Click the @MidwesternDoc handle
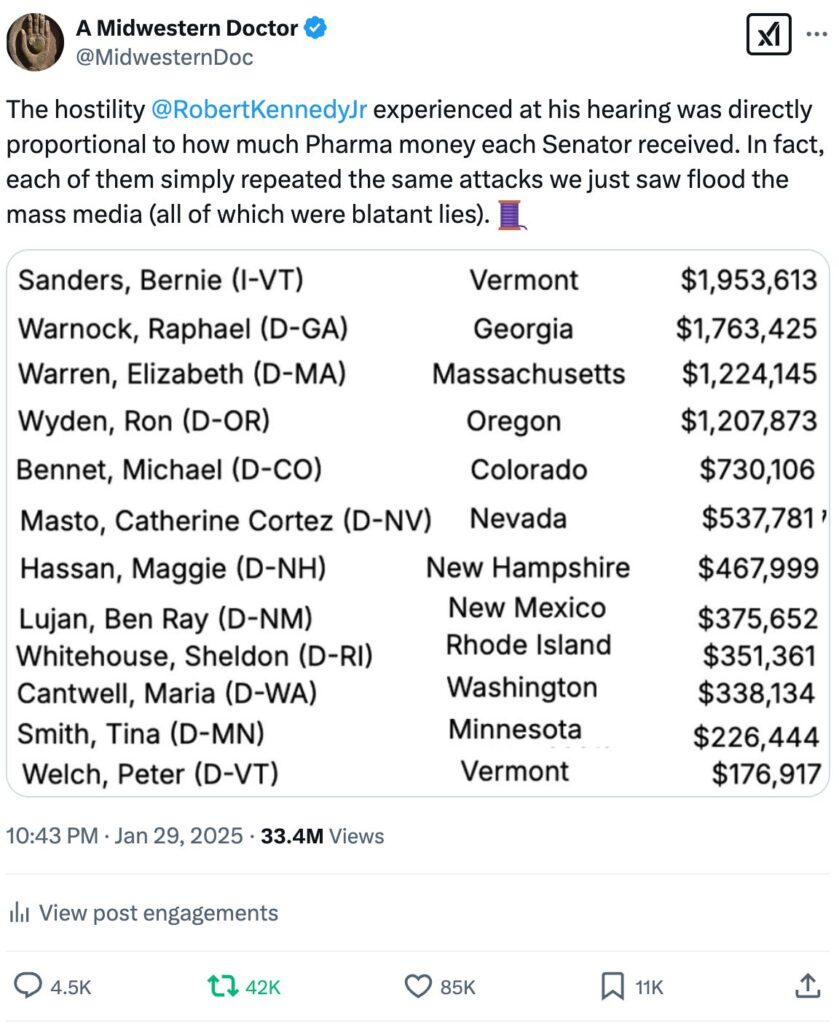Screen dimensions: 839x1024 point(165,57)
